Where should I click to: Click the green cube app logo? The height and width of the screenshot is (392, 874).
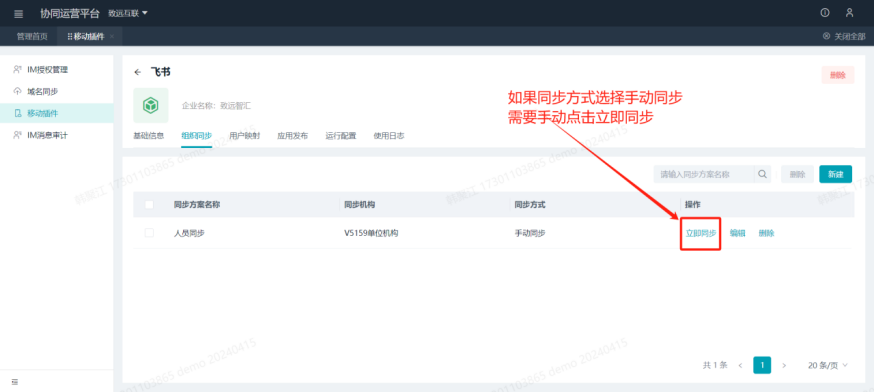pyautogui.click(x=150, y=105)
